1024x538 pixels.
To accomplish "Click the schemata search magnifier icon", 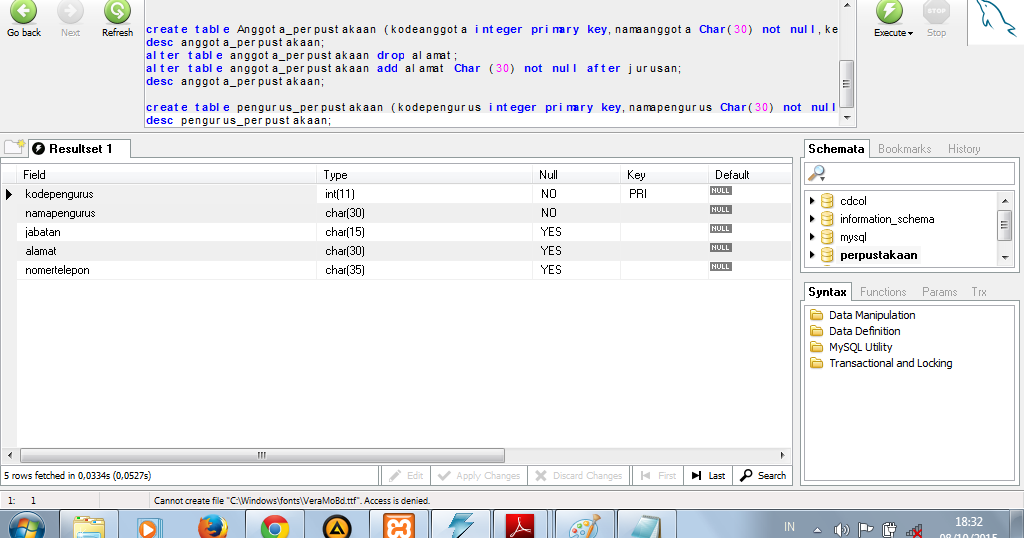I will click(816, 174).
